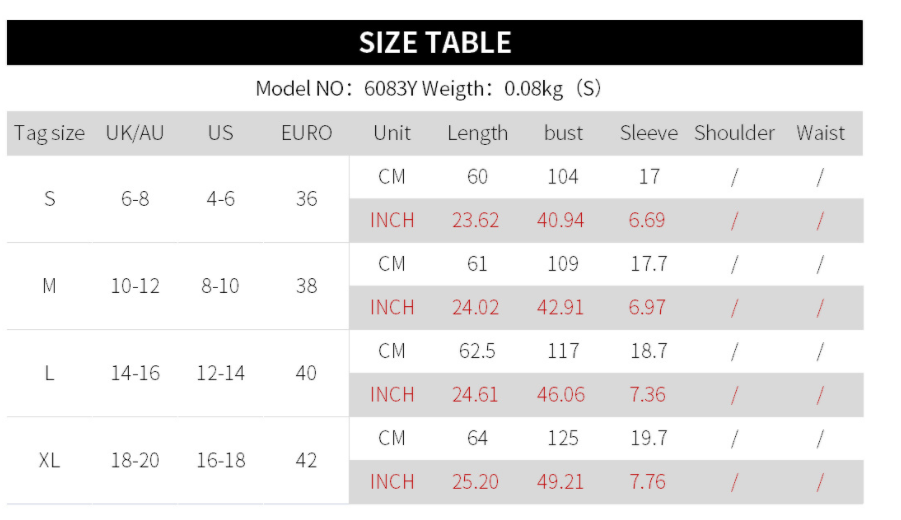Viewport: 901px width, 520px height.
Task: Select the 7.36 inch sleeve value
Action: (647, 395)
